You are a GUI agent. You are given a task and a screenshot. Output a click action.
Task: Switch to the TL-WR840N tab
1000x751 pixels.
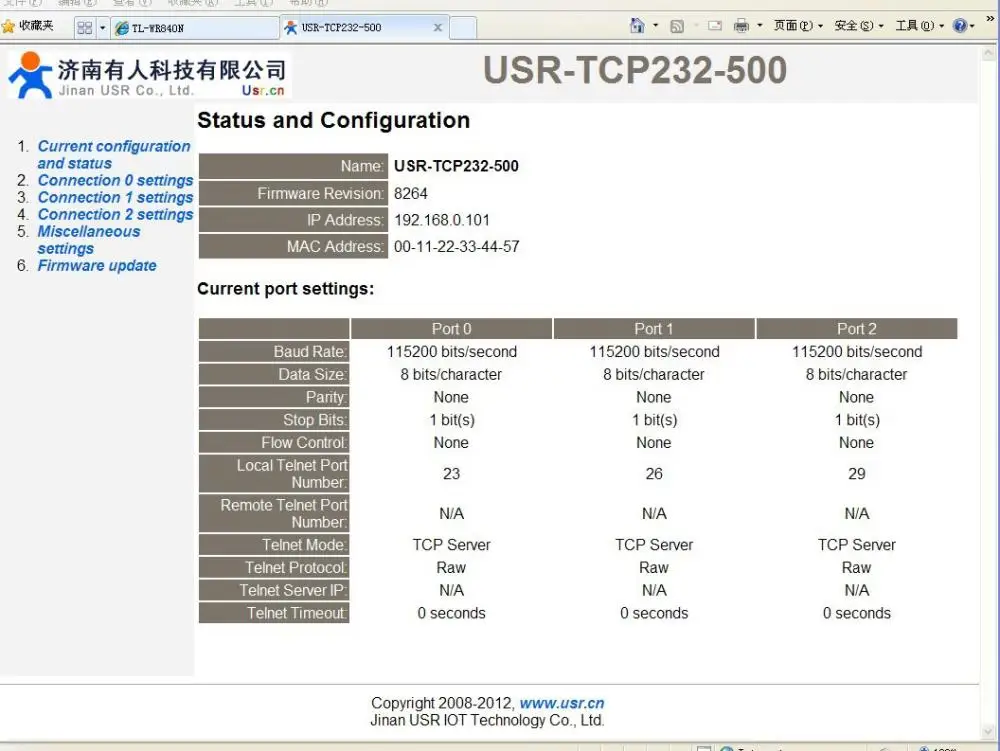pyautogui.click(x=195, y=28)
